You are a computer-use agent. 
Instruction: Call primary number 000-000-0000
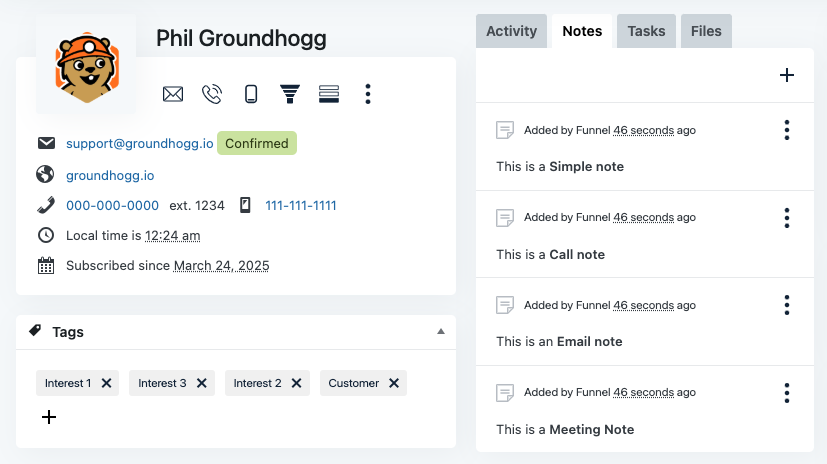click(x=112, y=206)
